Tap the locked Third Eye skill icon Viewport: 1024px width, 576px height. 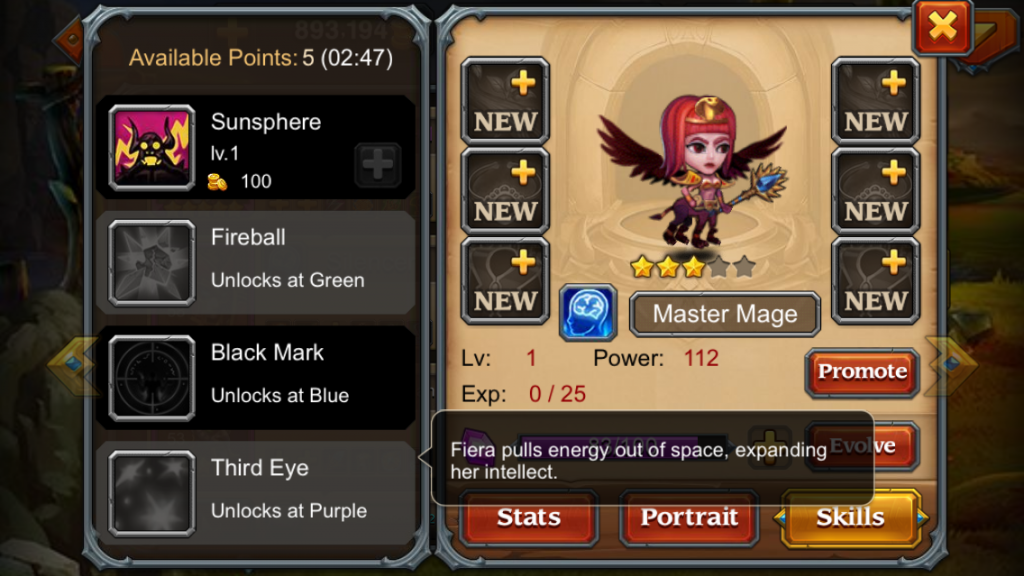(152, 494)
